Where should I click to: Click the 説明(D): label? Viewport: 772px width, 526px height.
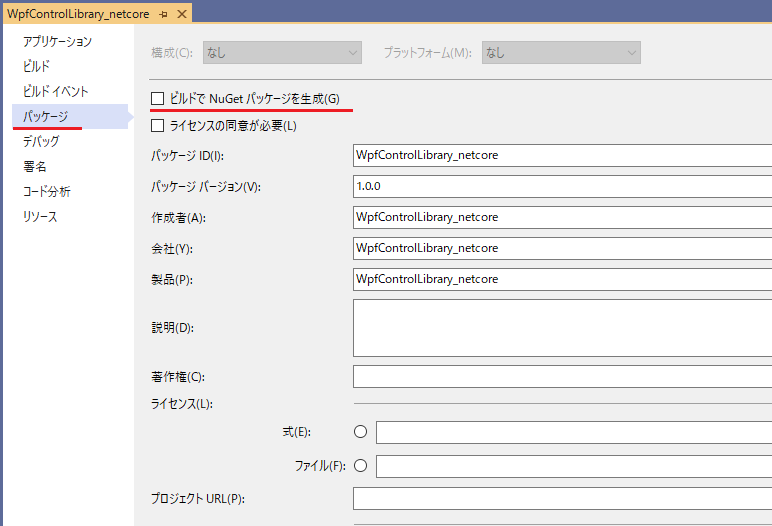click(x=172, y=328)
